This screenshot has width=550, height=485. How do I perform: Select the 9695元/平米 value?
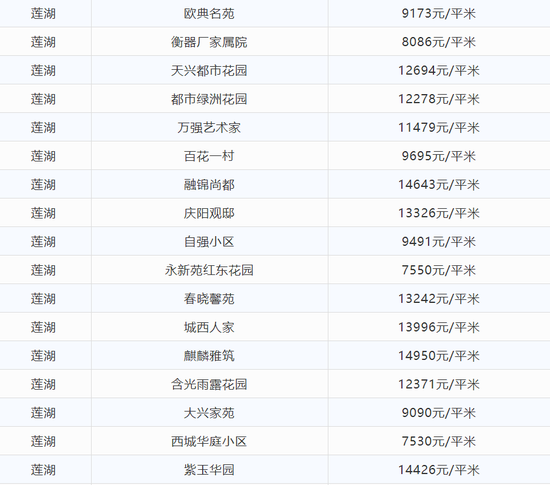pyautogui.click(x=439, y=156)
